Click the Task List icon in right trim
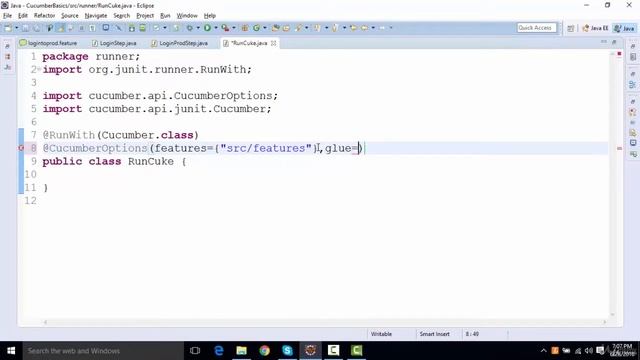This screenshot has width=640, height=360. (x=633, y=57)
